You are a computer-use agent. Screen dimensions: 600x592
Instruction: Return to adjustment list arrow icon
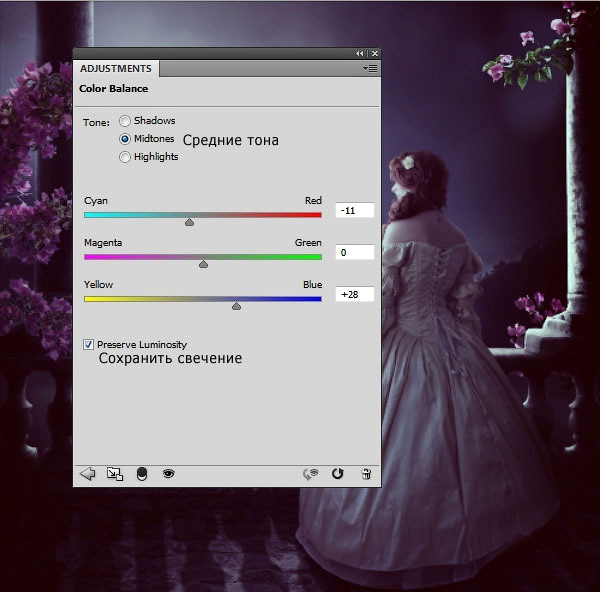point(88,474)
